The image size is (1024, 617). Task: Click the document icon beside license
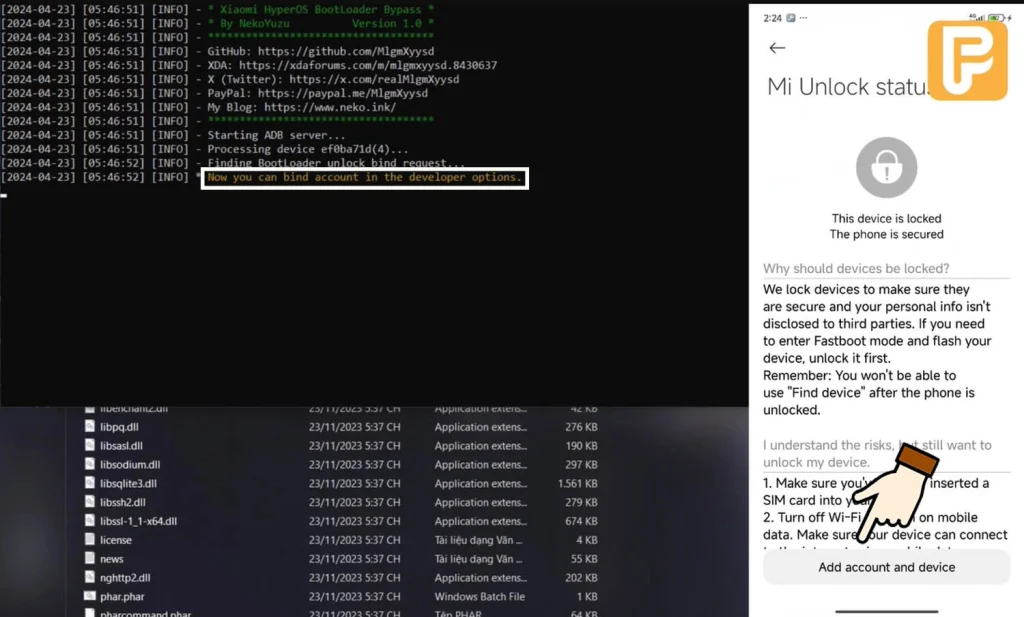tap(89, 540)
